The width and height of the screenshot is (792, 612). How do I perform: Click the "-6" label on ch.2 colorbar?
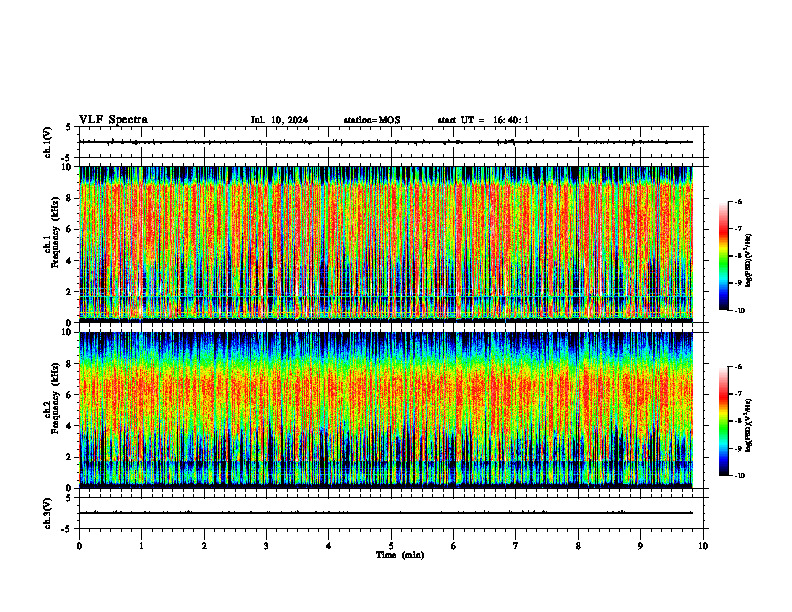click(738, 367)
